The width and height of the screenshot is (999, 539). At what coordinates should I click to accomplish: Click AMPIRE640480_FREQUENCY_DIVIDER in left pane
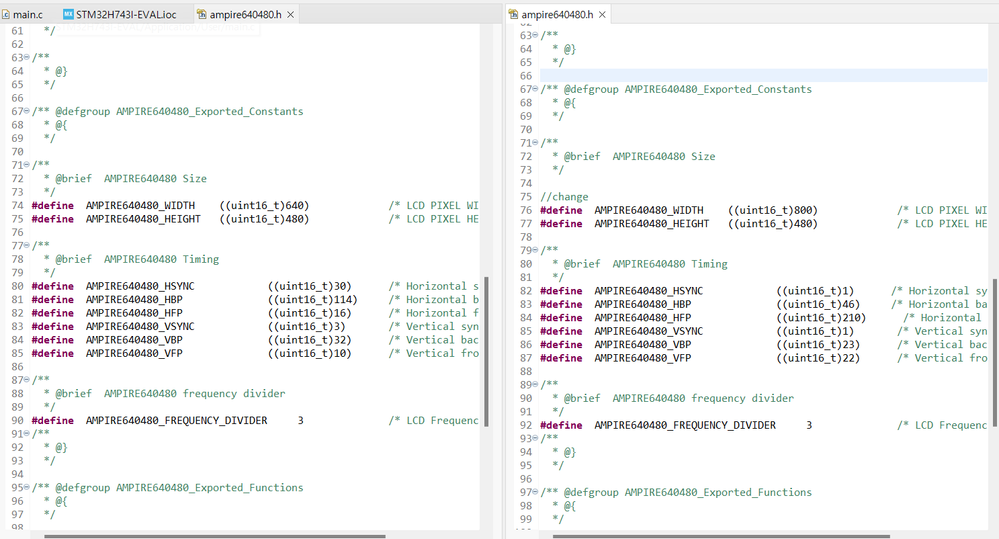(x=176, y=420)
